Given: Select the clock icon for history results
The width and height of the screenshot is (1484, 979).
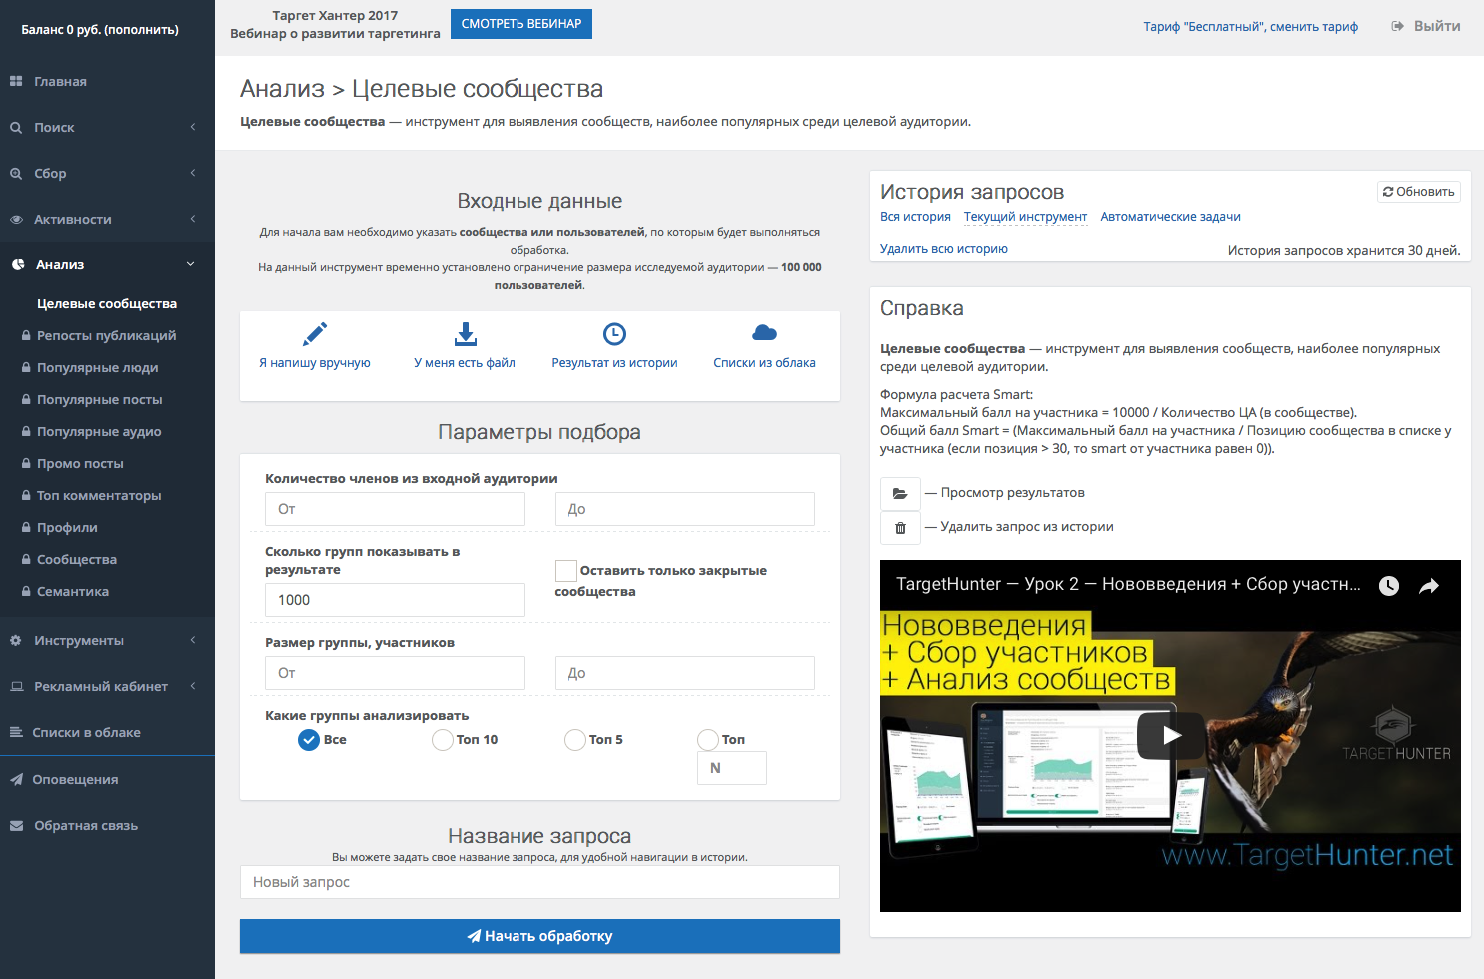Looking at the screenshot, I should pos(614,334).
